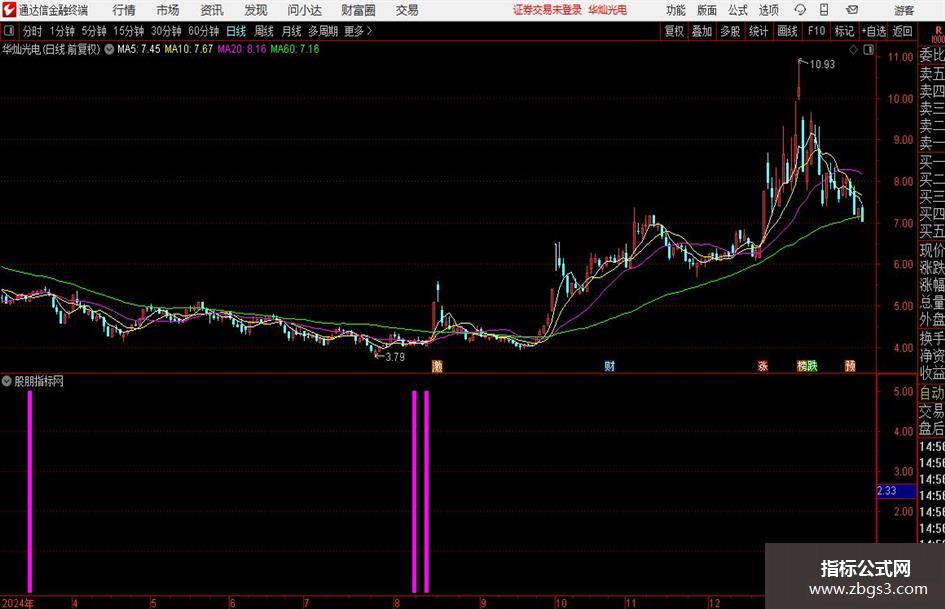Toggle the left sidebar panel icon
This screenshot has height=609, width=945.
pos(9,31)
